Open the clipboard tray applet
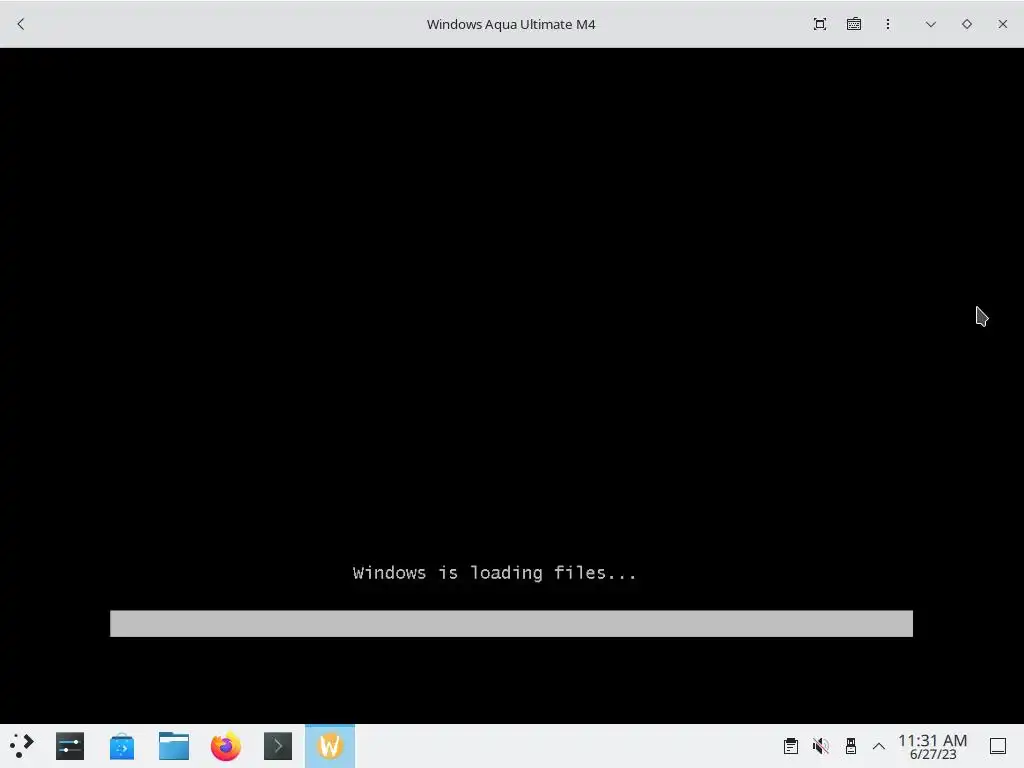1024x768 pixels. (791, 746)
